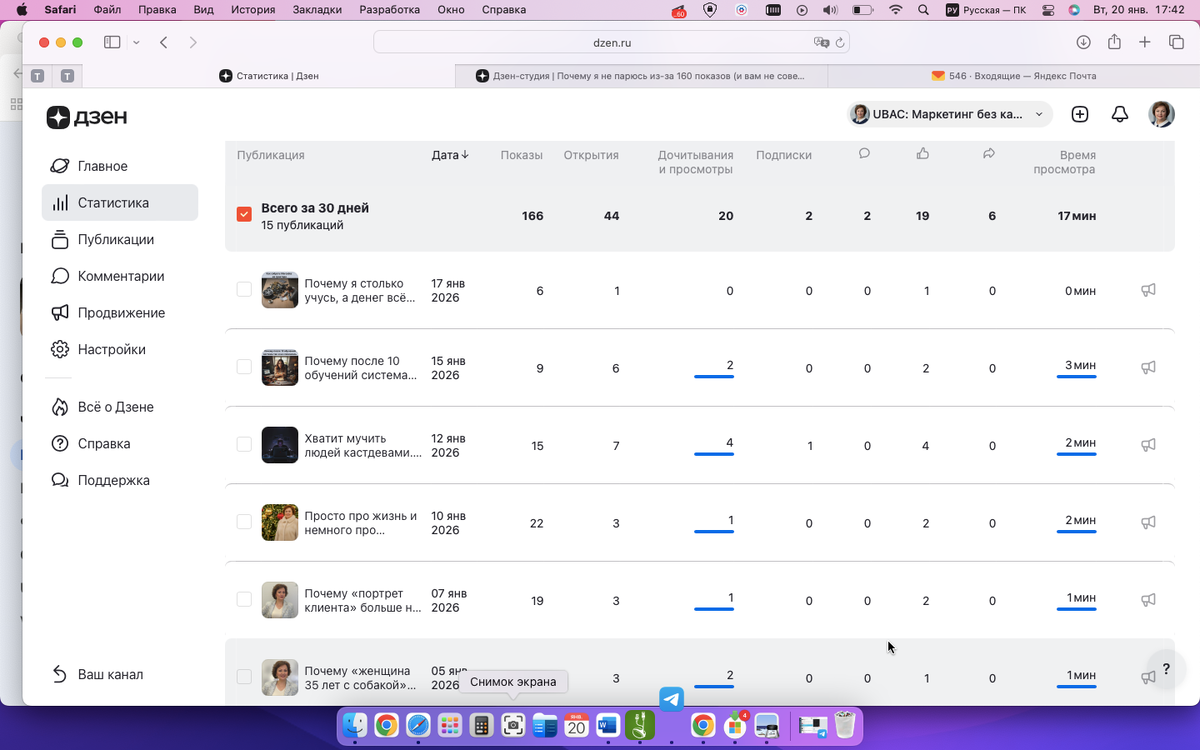This screenshot has height=750, width=1200.
Task: Switch to Дзен-студия tab
Action: coord(641,75)
